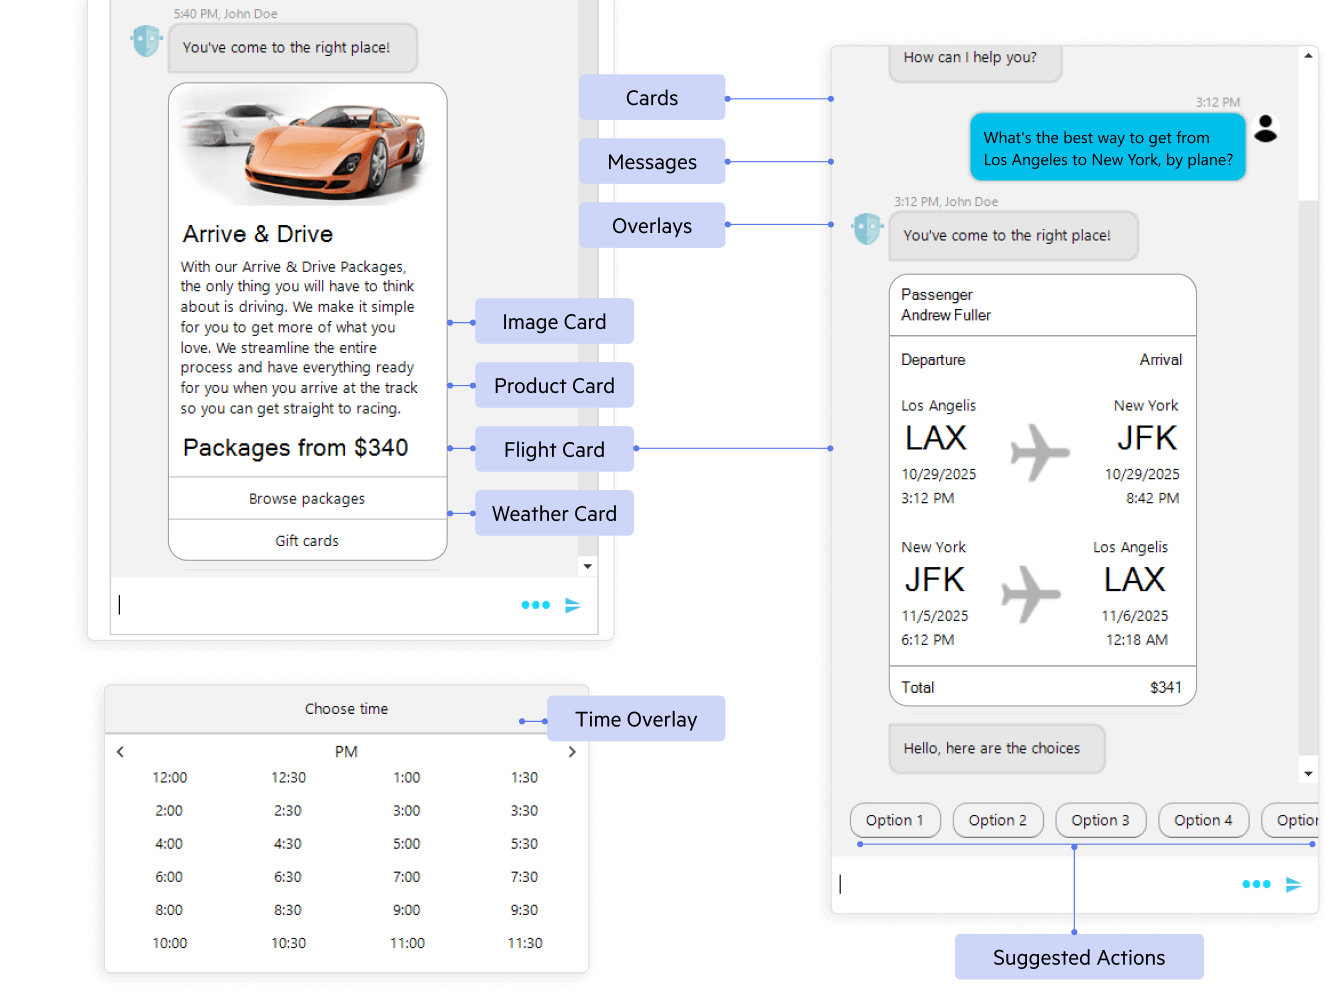Open the ellipsis toolbar menu in left chat
The height and width of the screenshot is (1004, 1340).
point(535,604)
